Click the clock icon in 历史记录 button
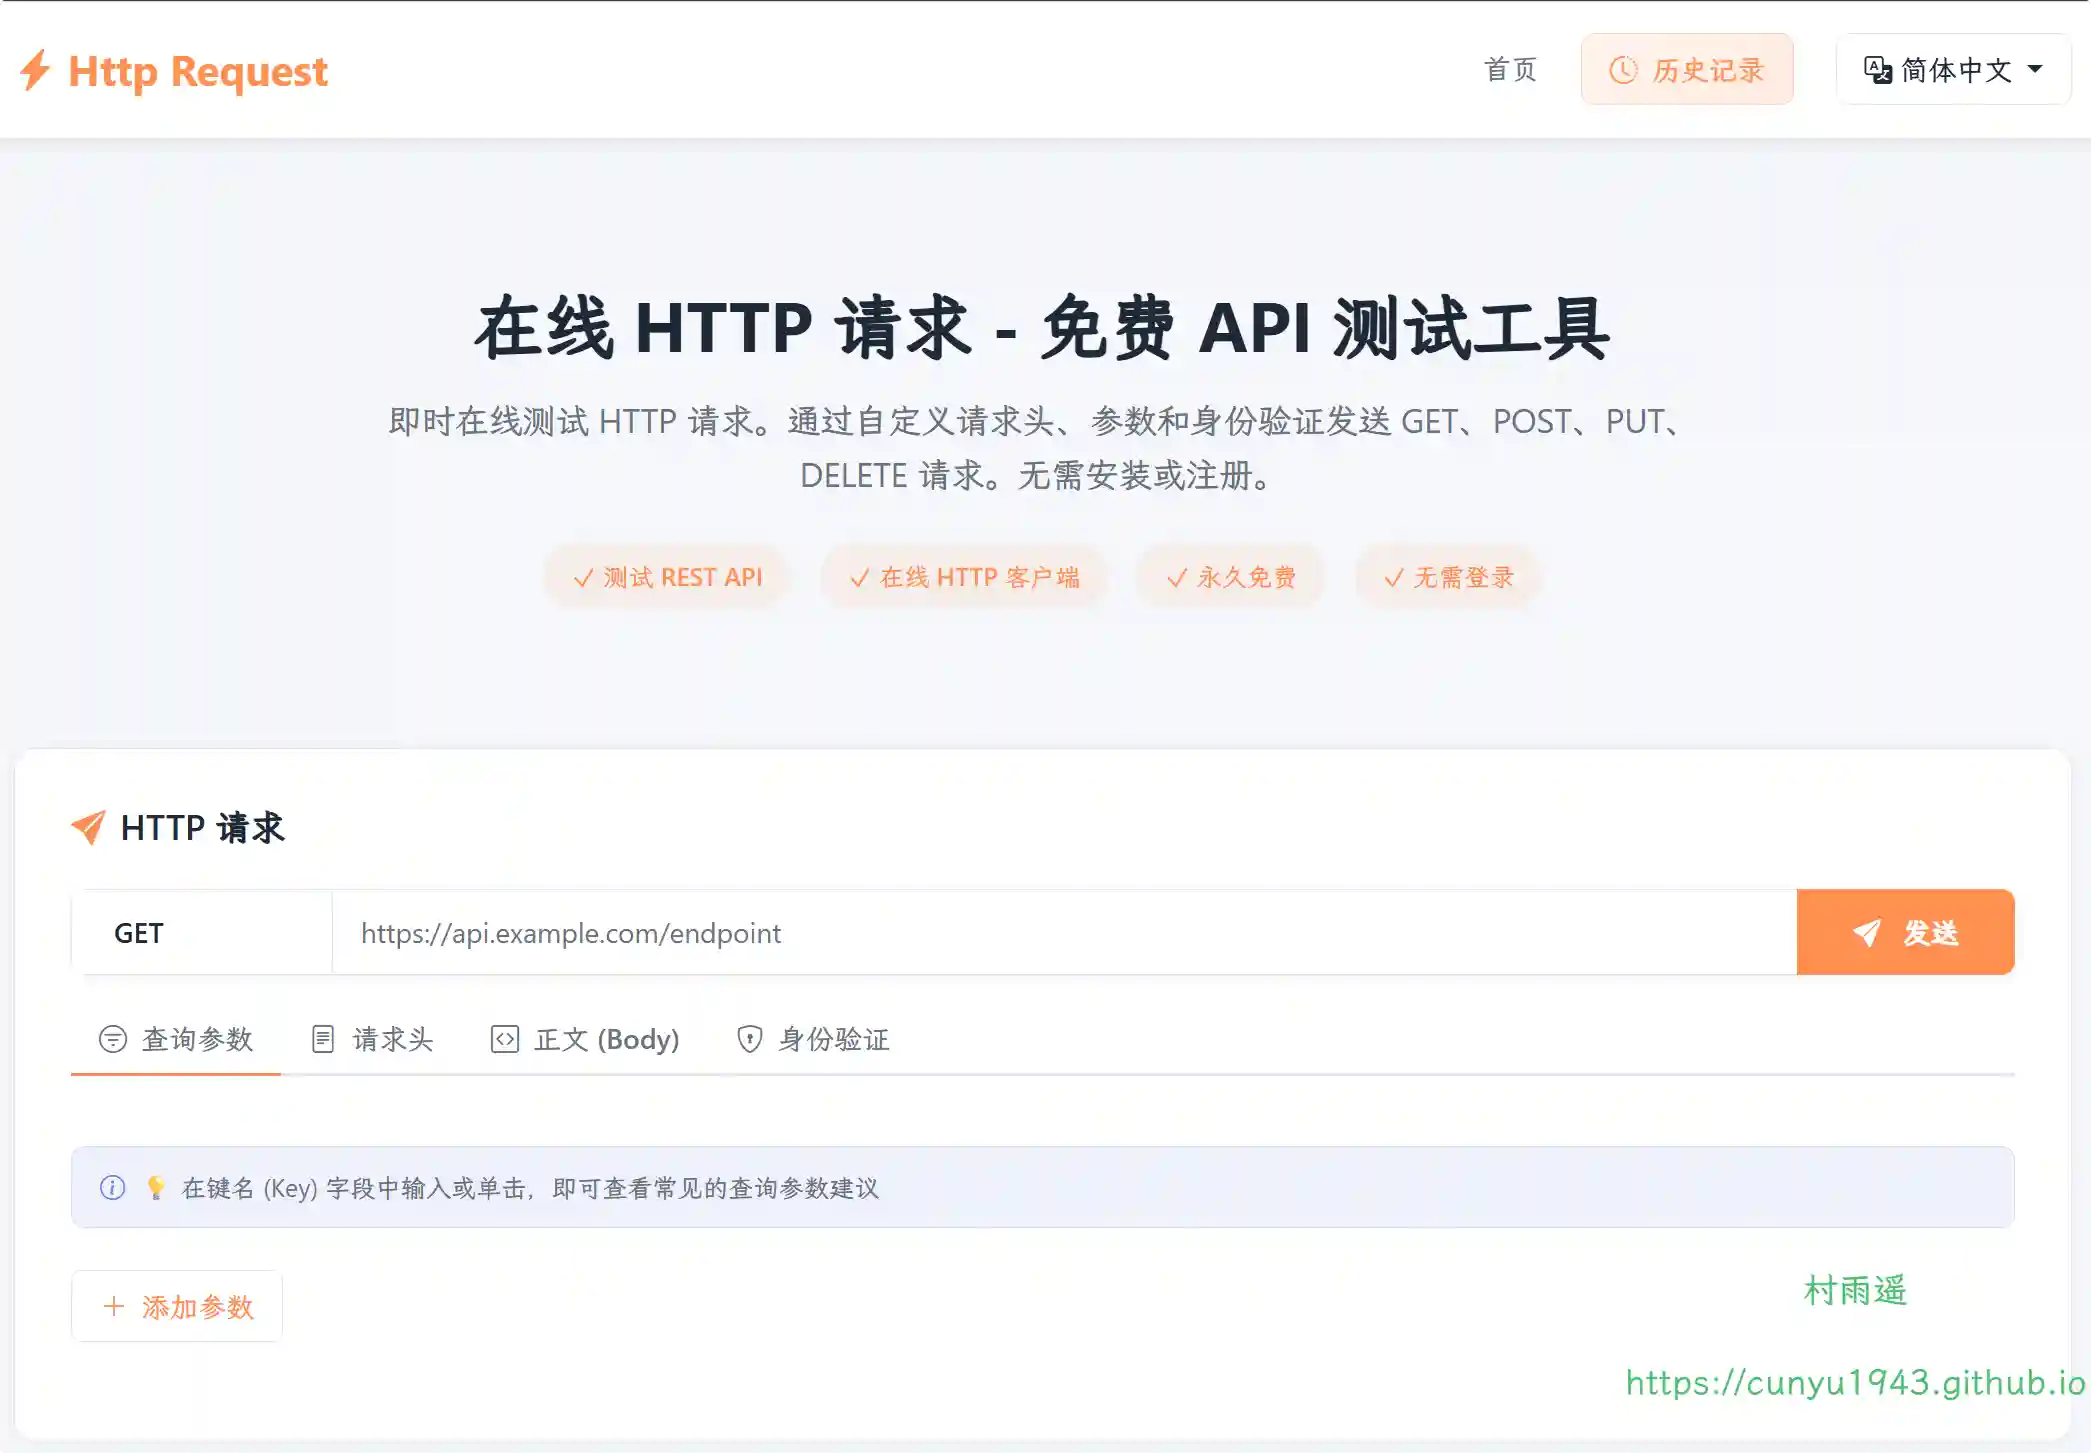The width and height of the screenshot is (2091, 1453). (x=1622, y=70)
